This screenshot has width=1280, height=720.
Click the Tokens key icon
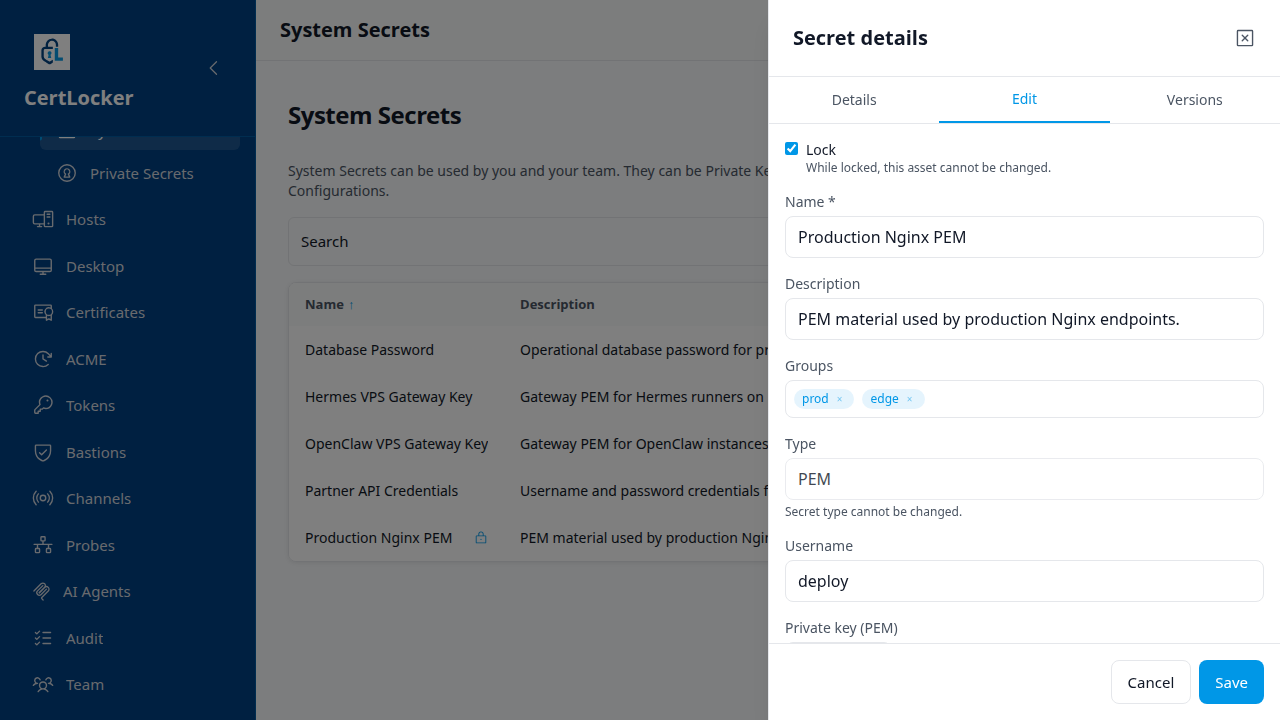point(43,406)
